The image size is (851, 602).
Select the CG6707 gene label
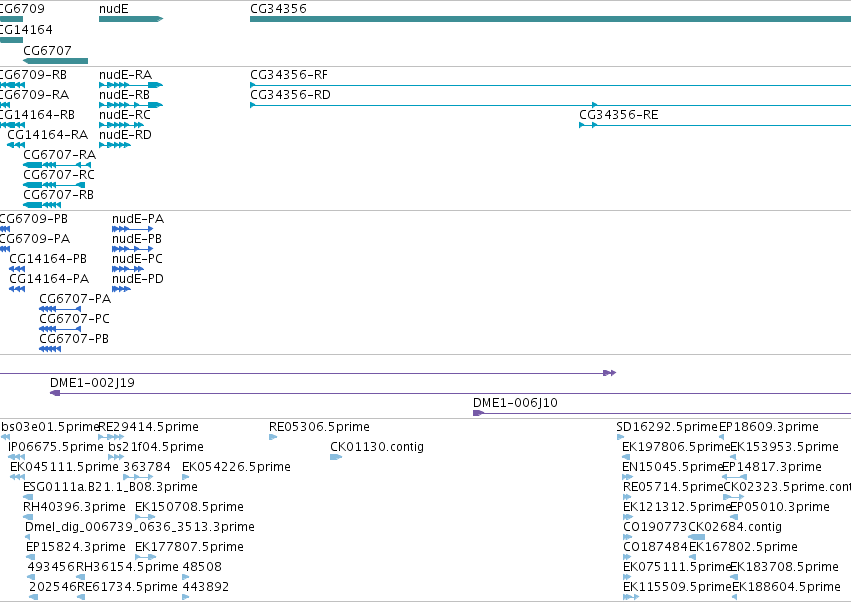click(47, 50)
